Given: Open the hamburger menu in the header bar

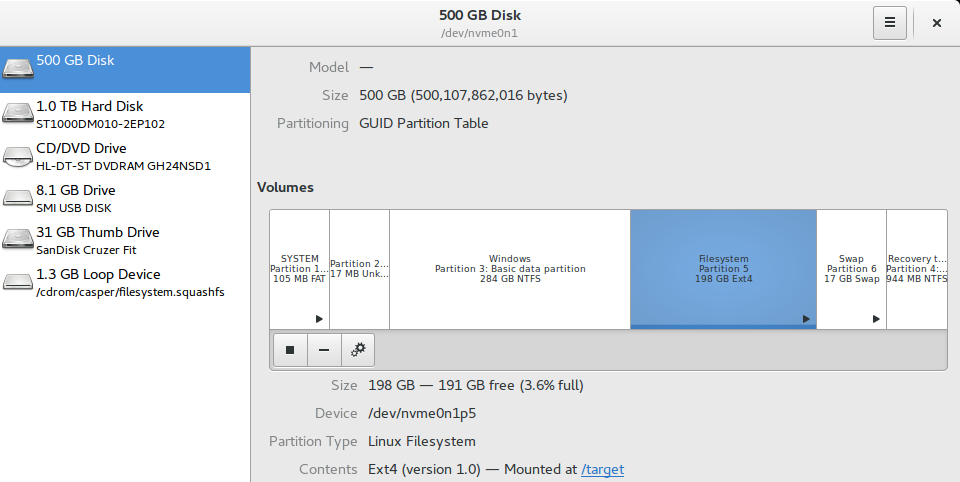Looking at the screenshot, I should 890,23.
